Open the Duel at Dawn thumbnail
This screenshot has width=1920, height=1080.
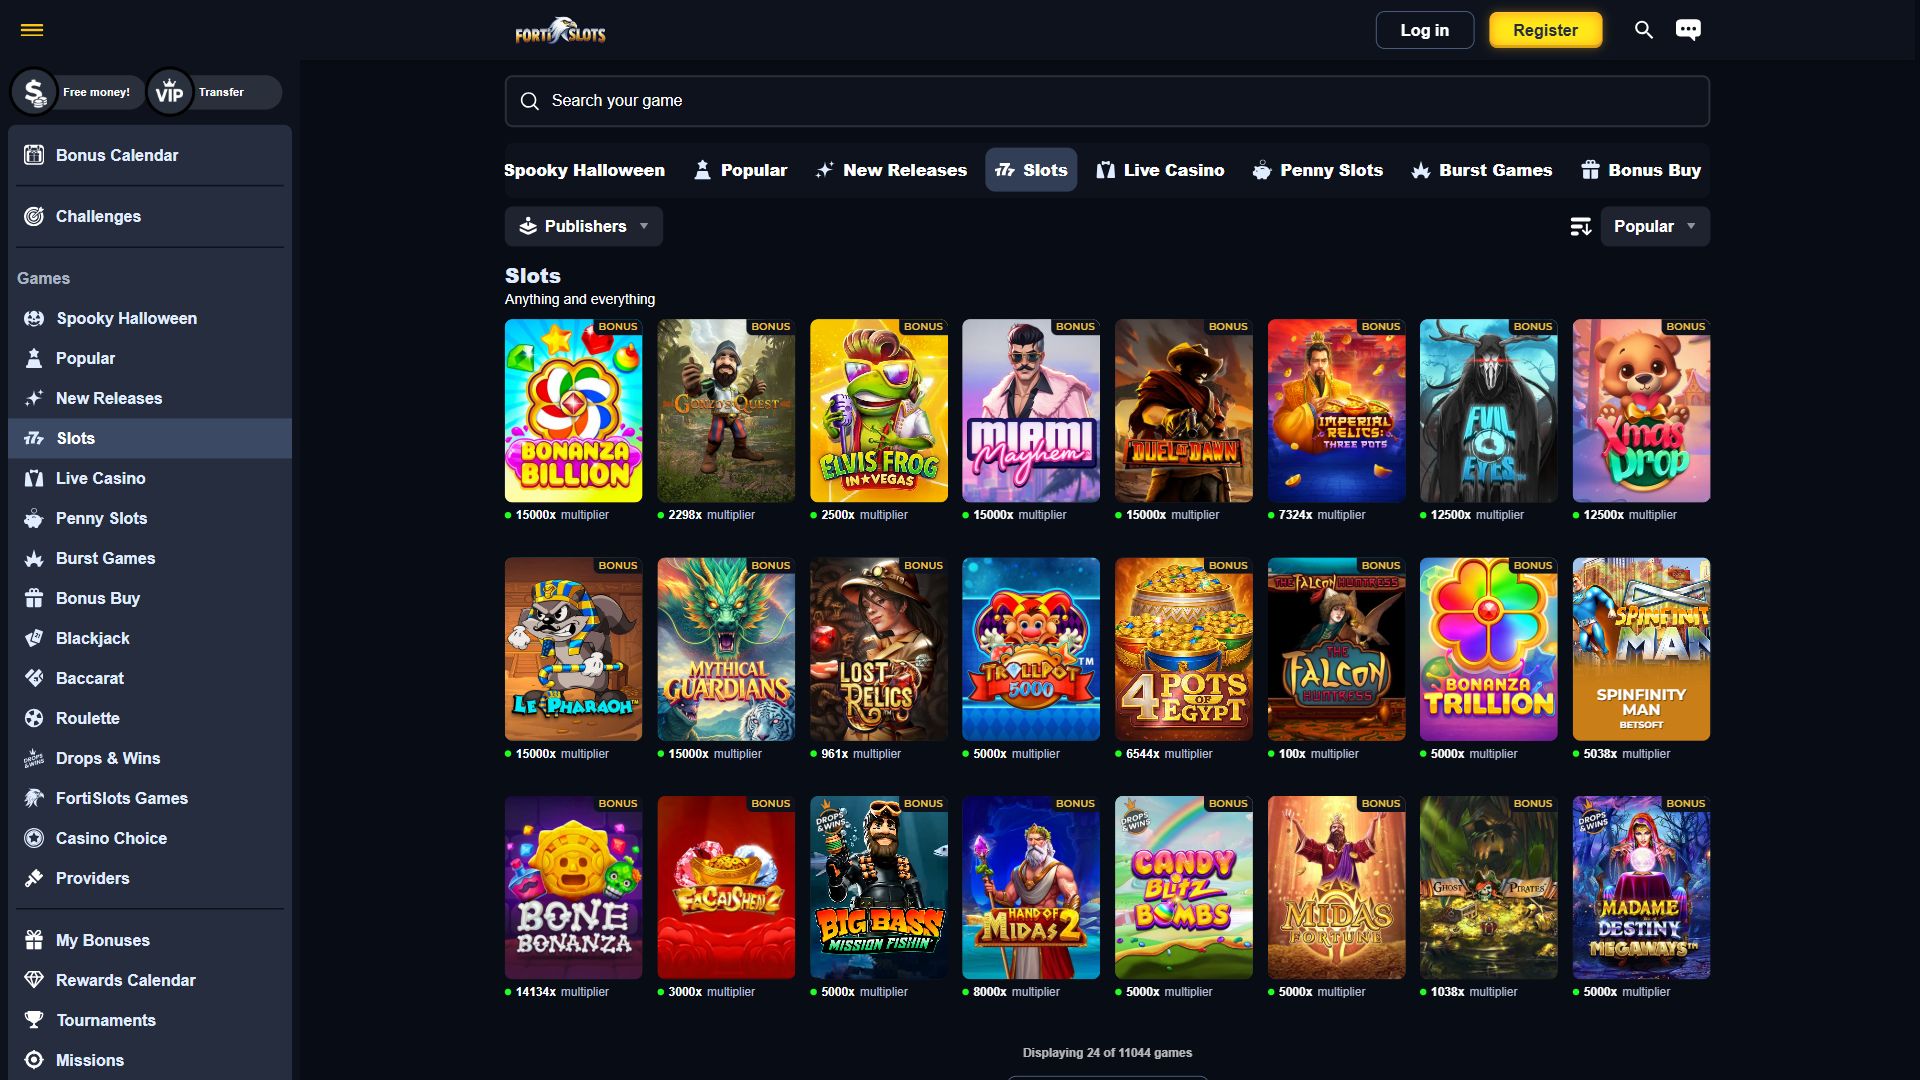[1184, 411]
